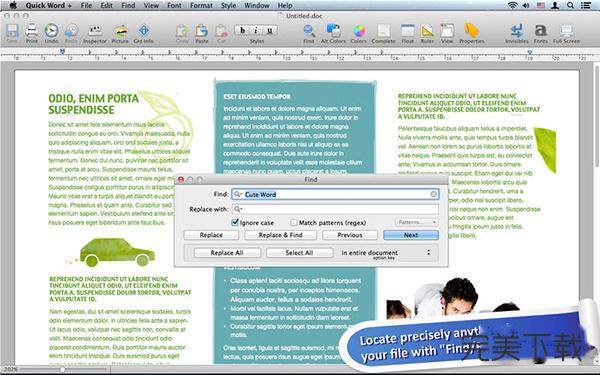Open the 'In entire document' scope popup
The width and height of the screenshot is (600, 375).
click(x=386, y=253)
